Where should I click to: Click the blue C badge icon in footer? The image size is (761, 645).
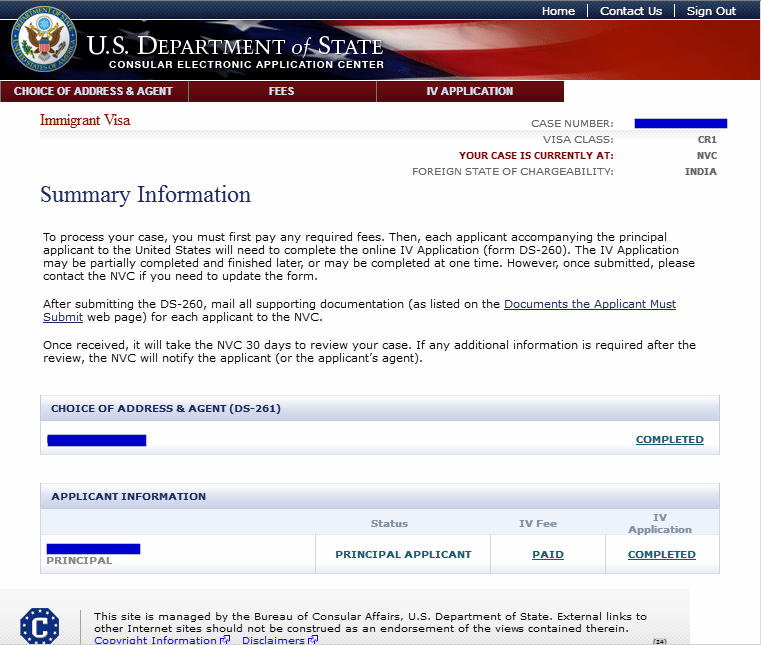(x=40, y=626)
